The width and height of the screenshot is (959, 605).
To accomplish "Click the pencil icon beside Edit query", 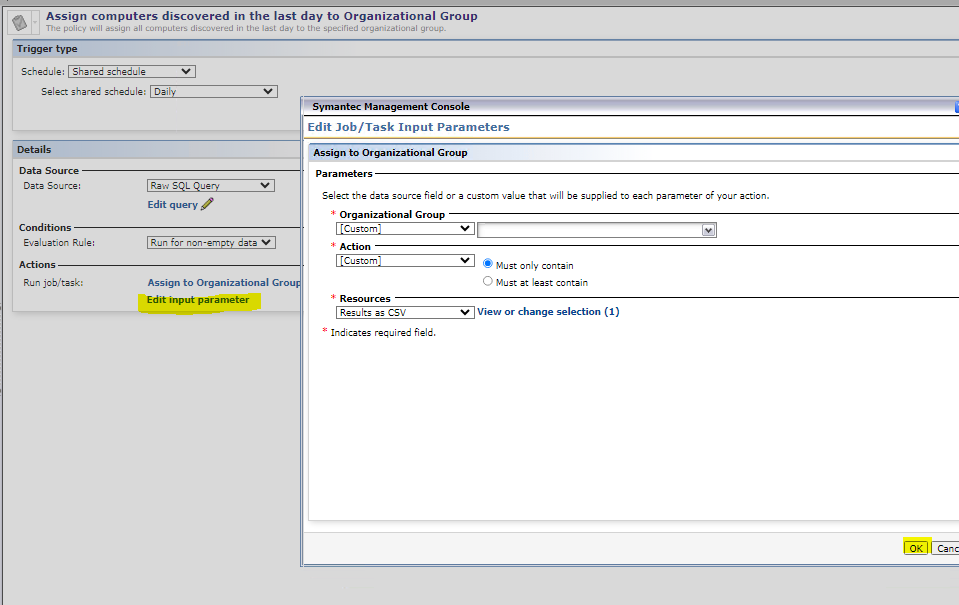I will tap(207, 205).
